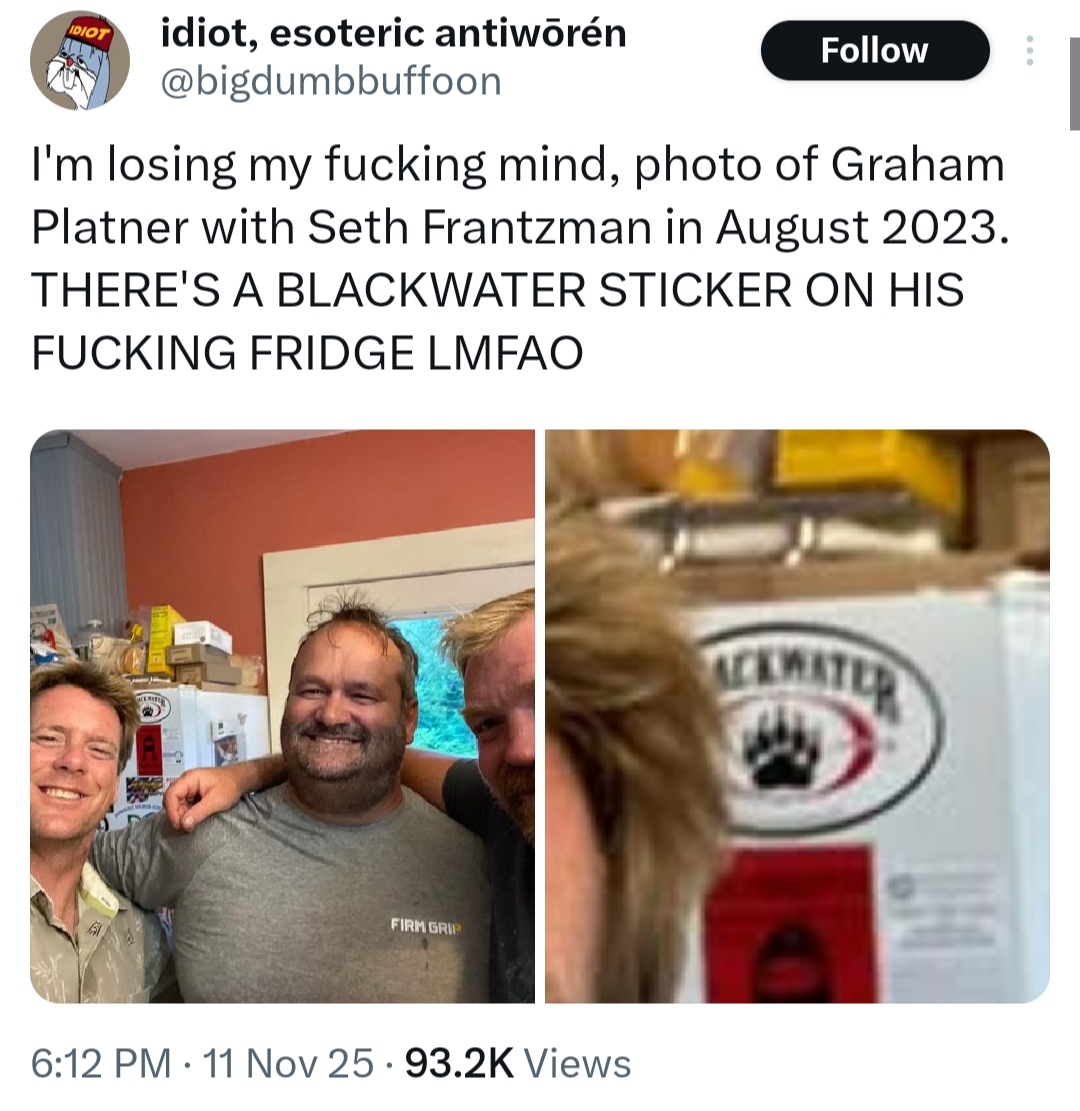Click the Follow button
The height and width of the screenshot is (1111, 1080).
pyautogui.click(x=874, y=50)
